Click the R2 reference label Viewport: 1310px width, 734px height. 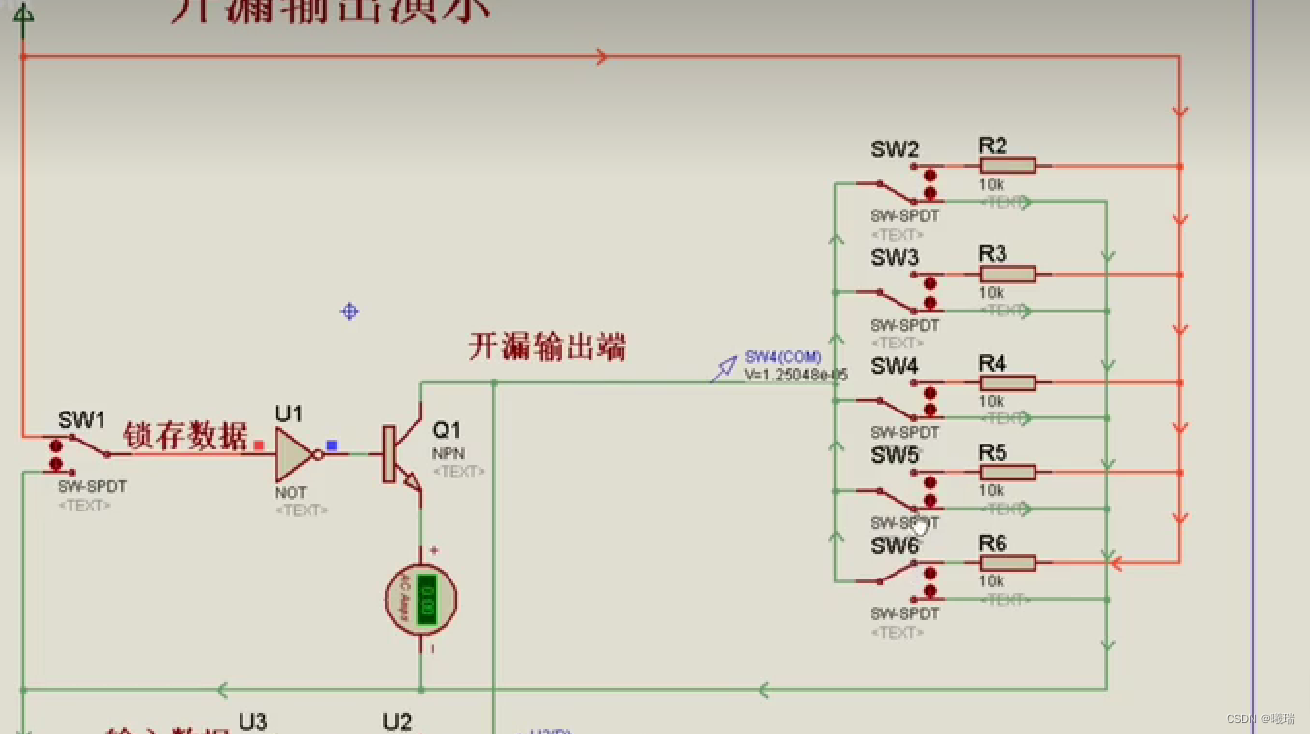[x=992, y=146]
